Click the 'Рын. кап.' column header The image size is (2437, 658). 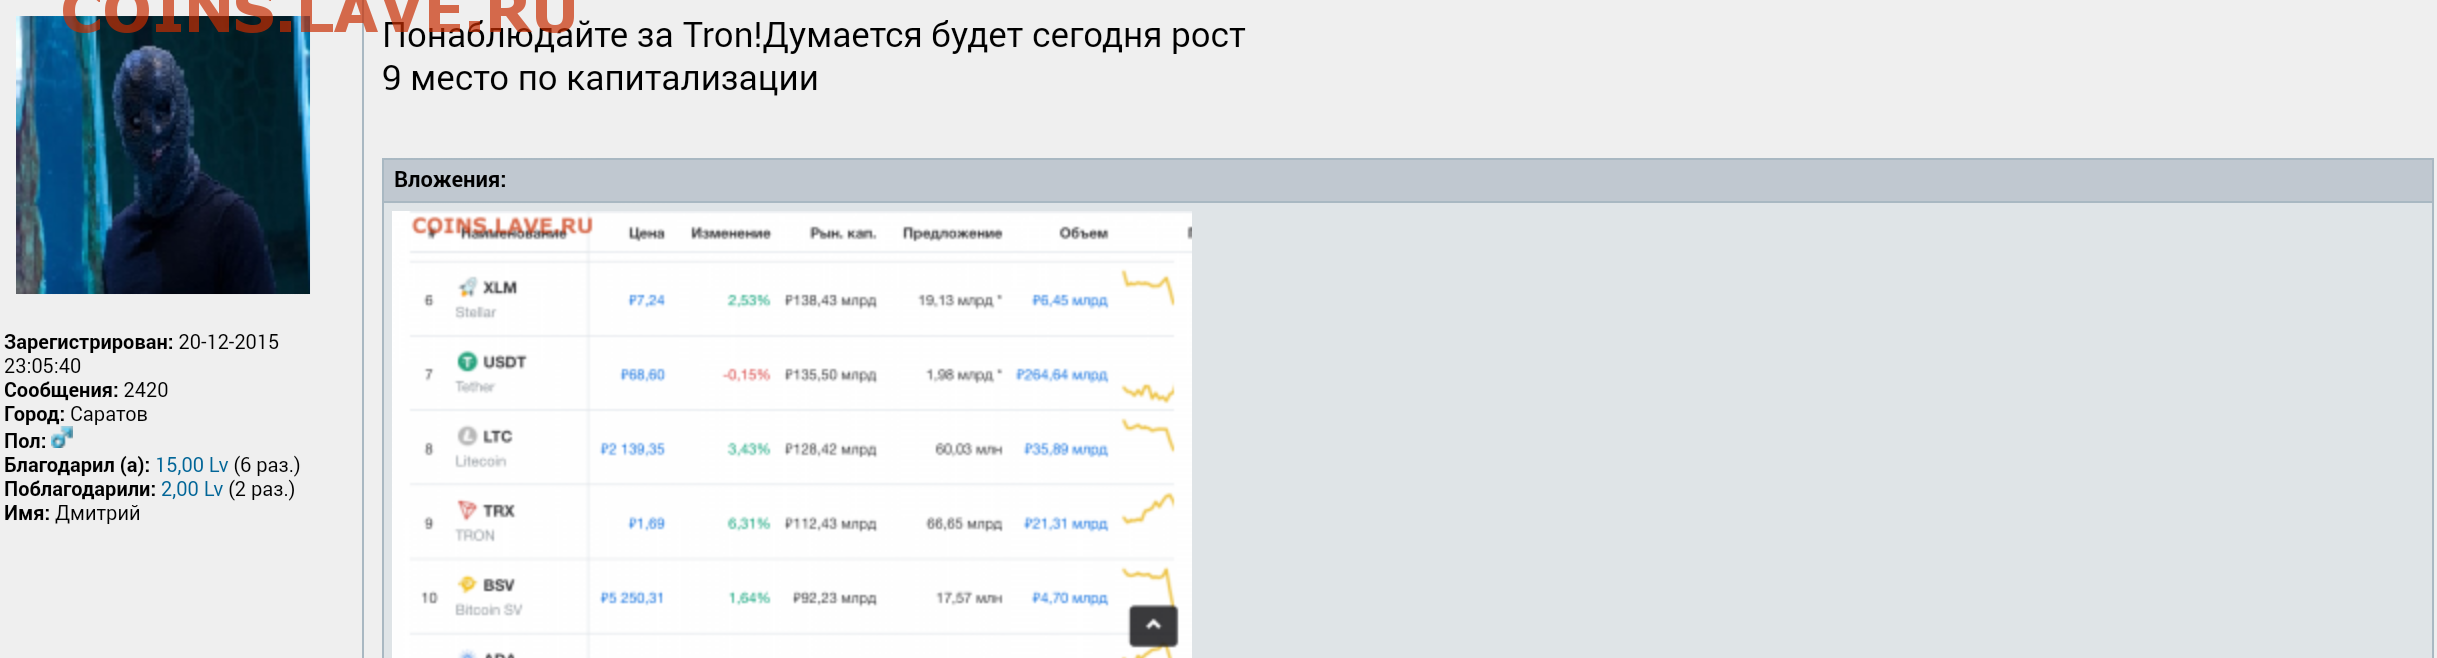(x=843, y=233)
